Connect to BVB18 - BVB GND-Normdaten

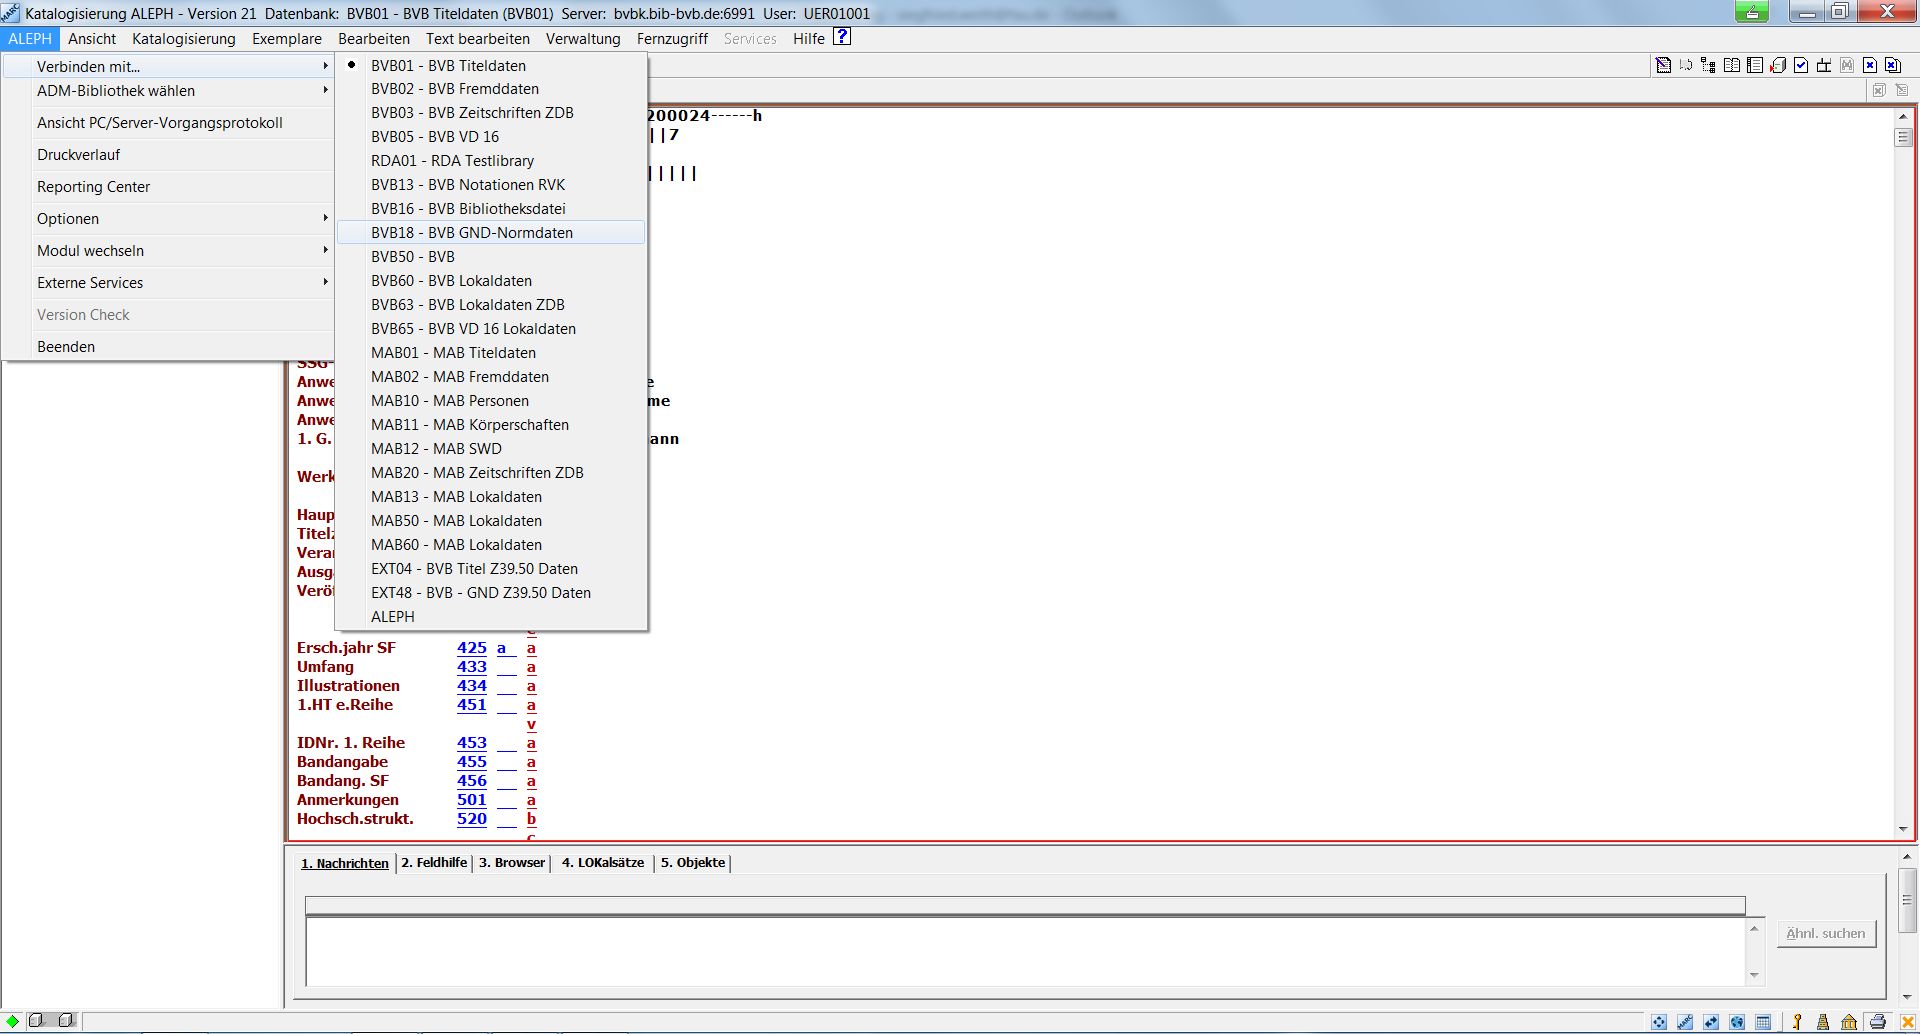coord(472,232)
